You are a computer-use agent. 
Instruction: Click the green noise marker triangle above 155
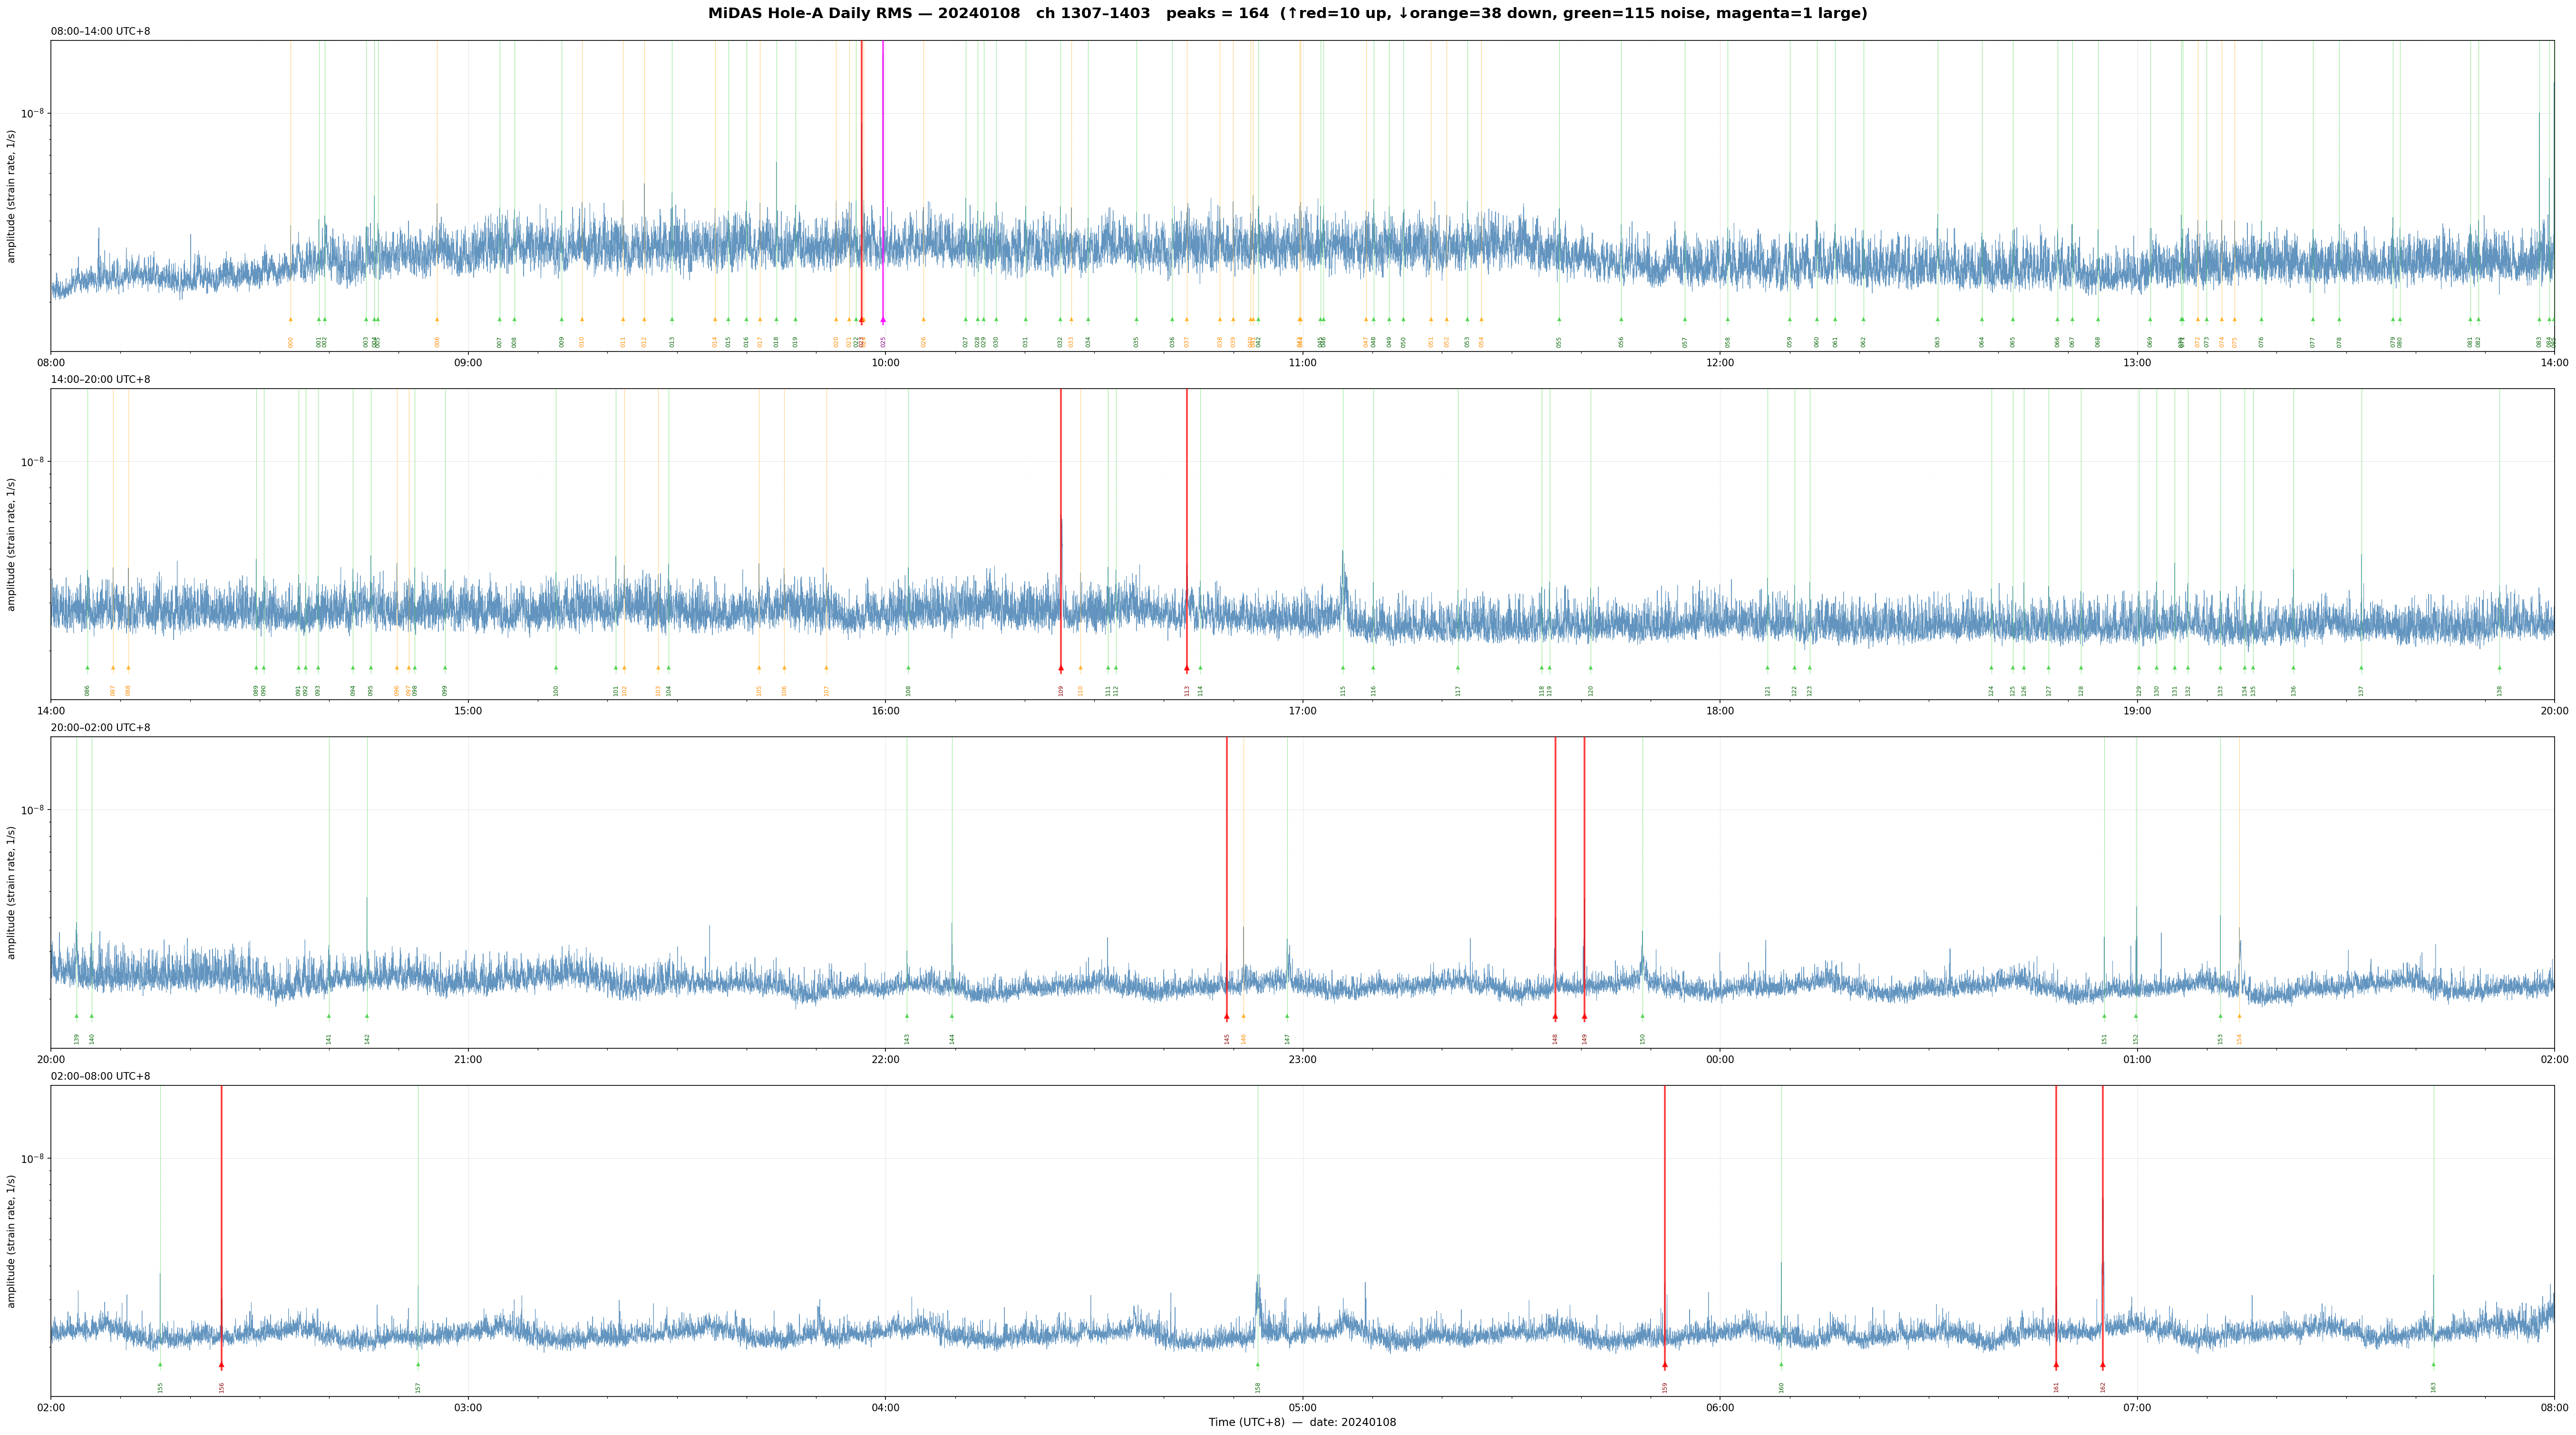(160, 1365)
